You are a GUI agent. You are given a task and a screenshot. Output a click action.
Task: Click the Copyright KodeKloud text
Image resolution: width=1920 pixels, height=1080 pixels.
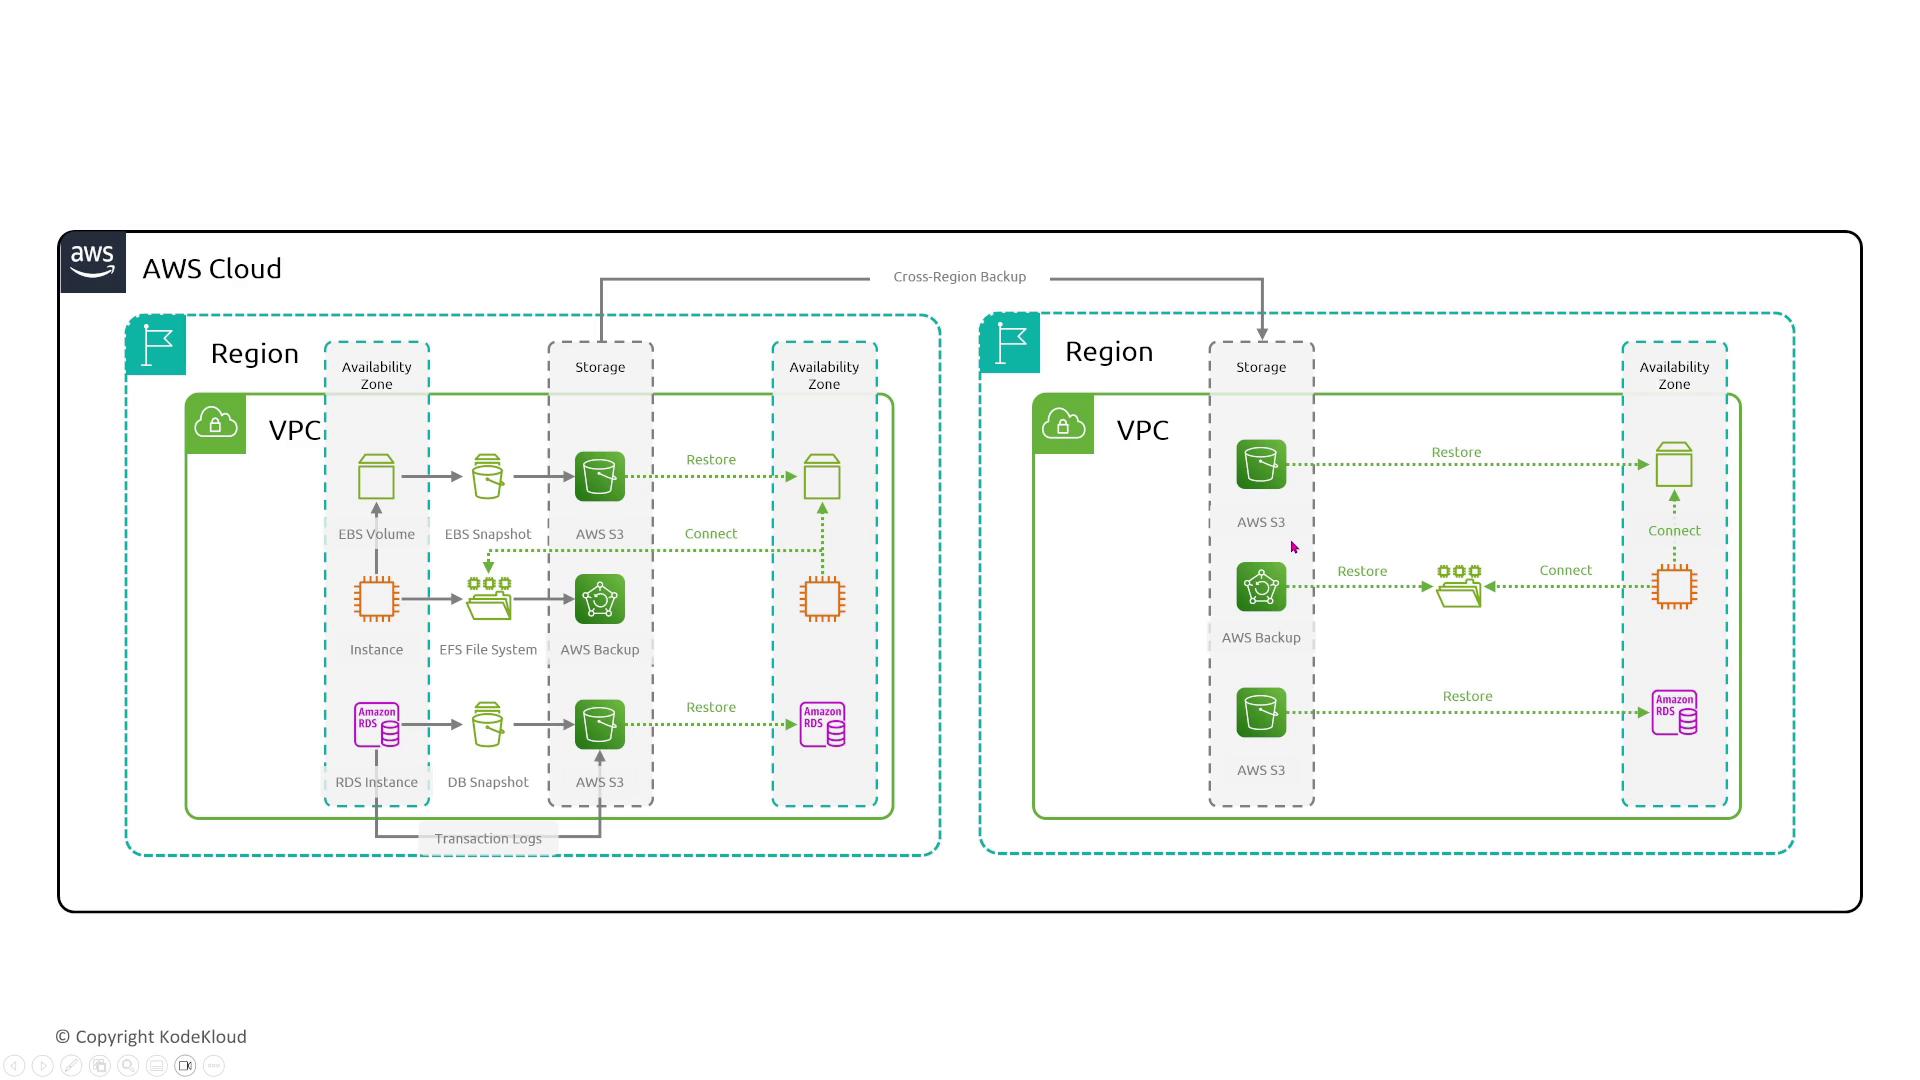click(151, 1037)
